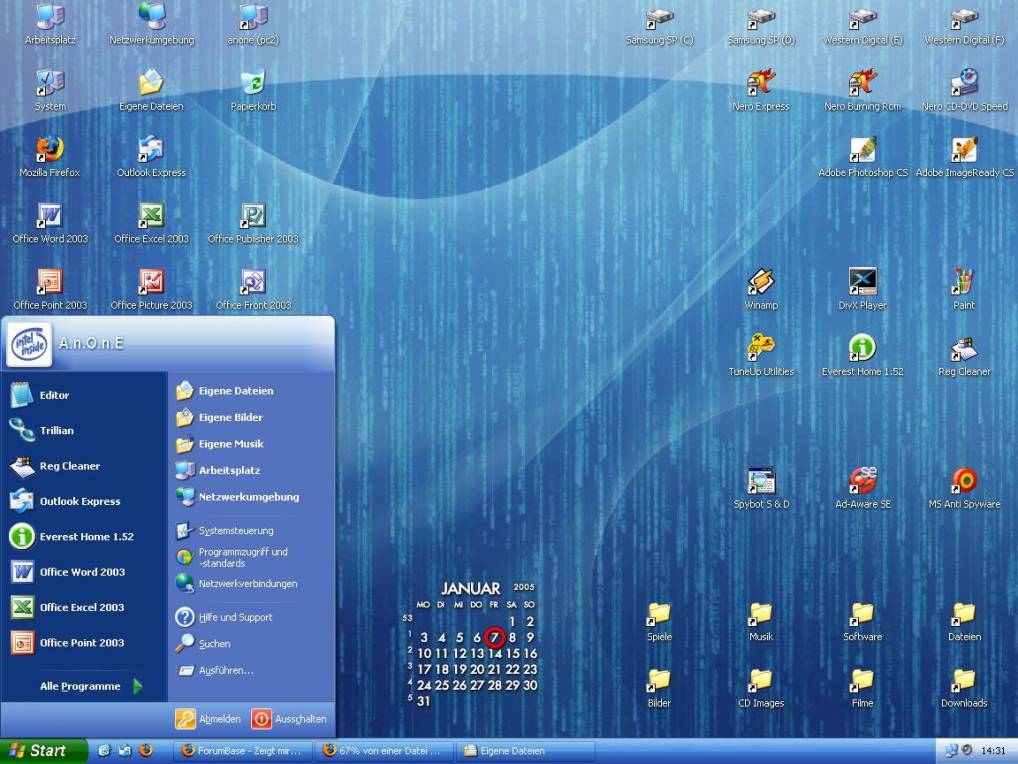The width and height of the screenshot is (1018, 764).
Task: Open Eigene Bilder in the Start menu
Action: pyautogui.click(x=251, y=417)
